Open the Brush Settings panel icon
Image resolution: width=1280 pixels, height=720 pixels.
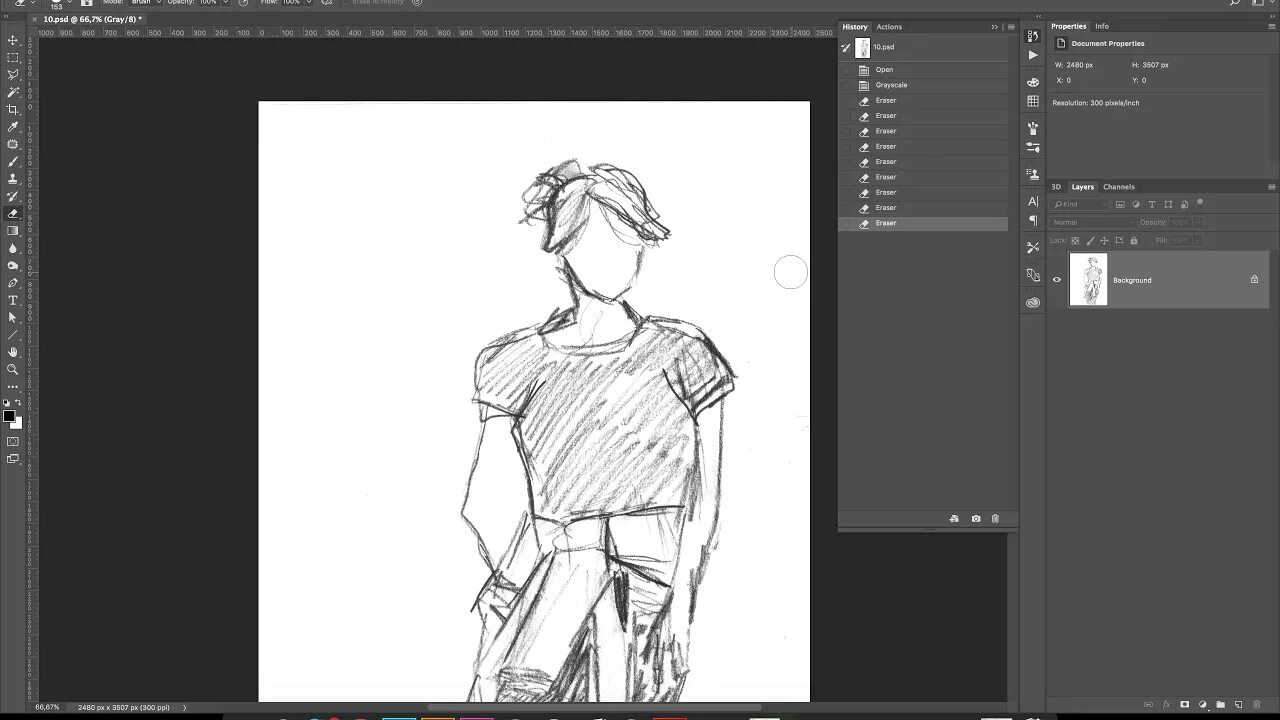pyautogui.click(x=1033, y=147)
